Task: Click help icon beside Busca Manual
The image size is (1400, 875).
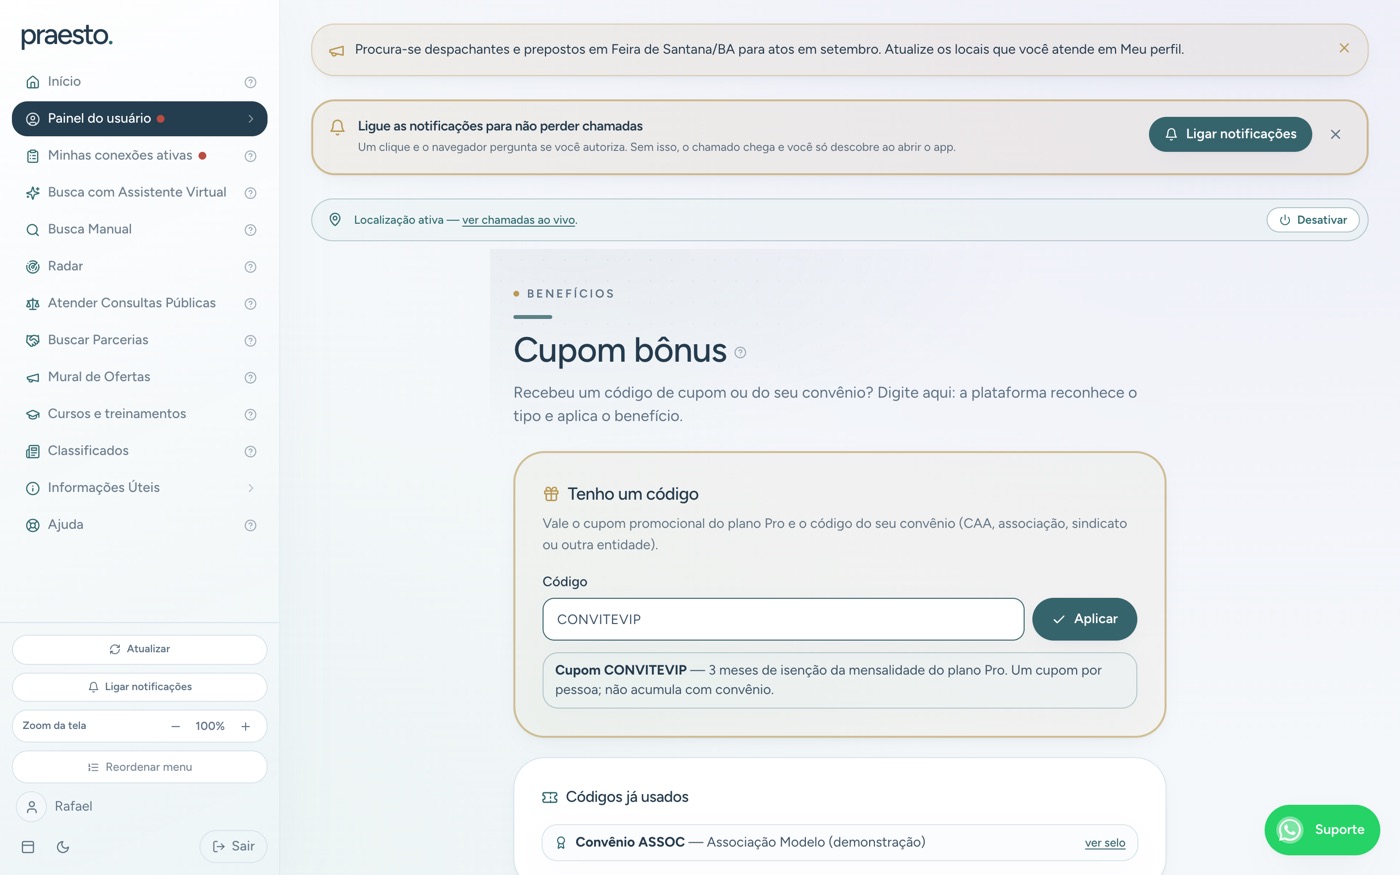Action: [250, 230]
